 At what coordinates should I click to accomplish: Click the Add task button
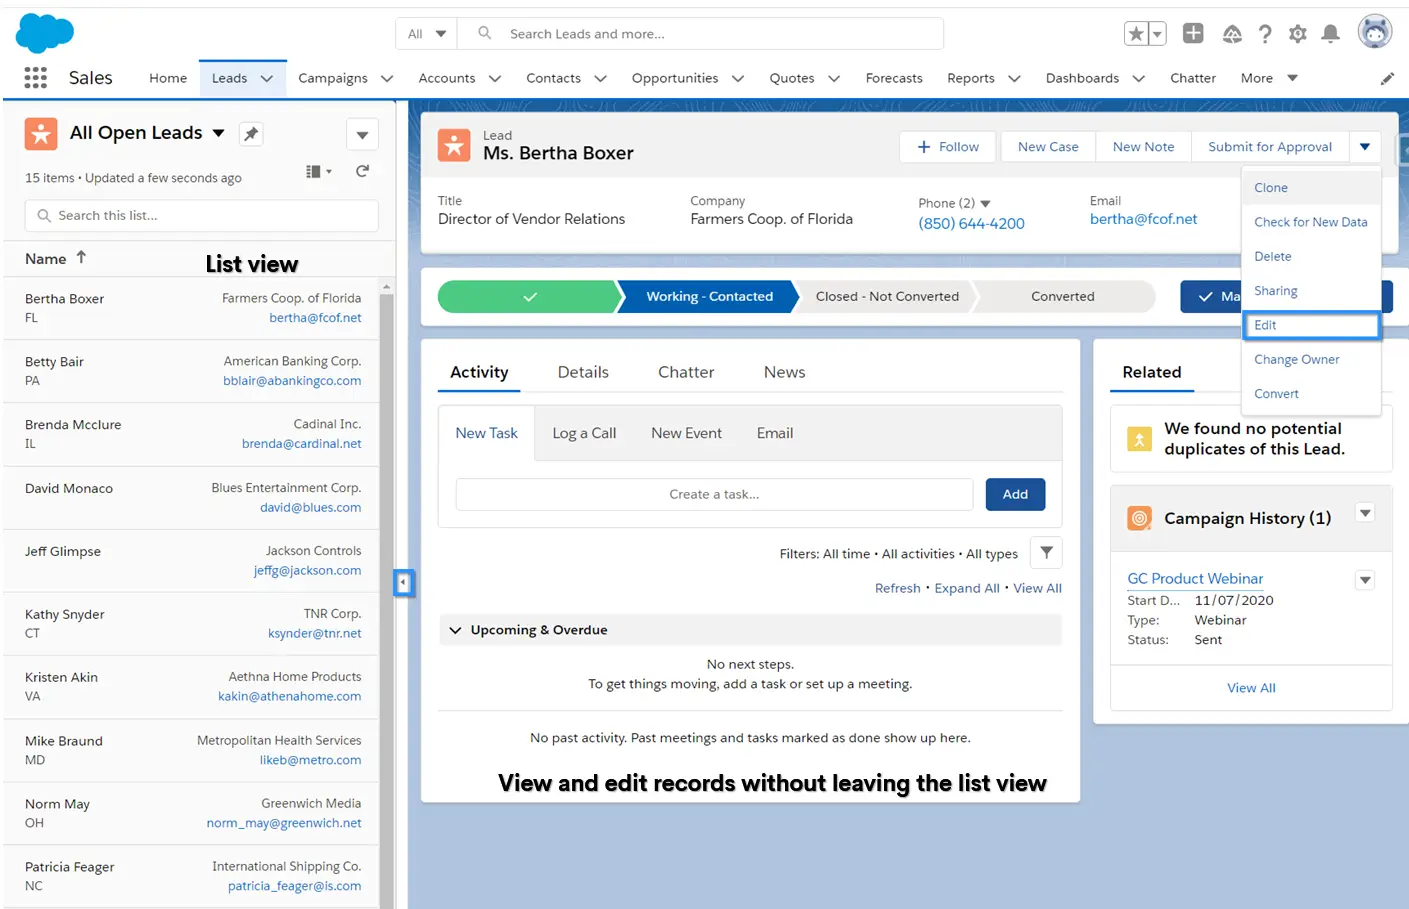pos(1015,494)
